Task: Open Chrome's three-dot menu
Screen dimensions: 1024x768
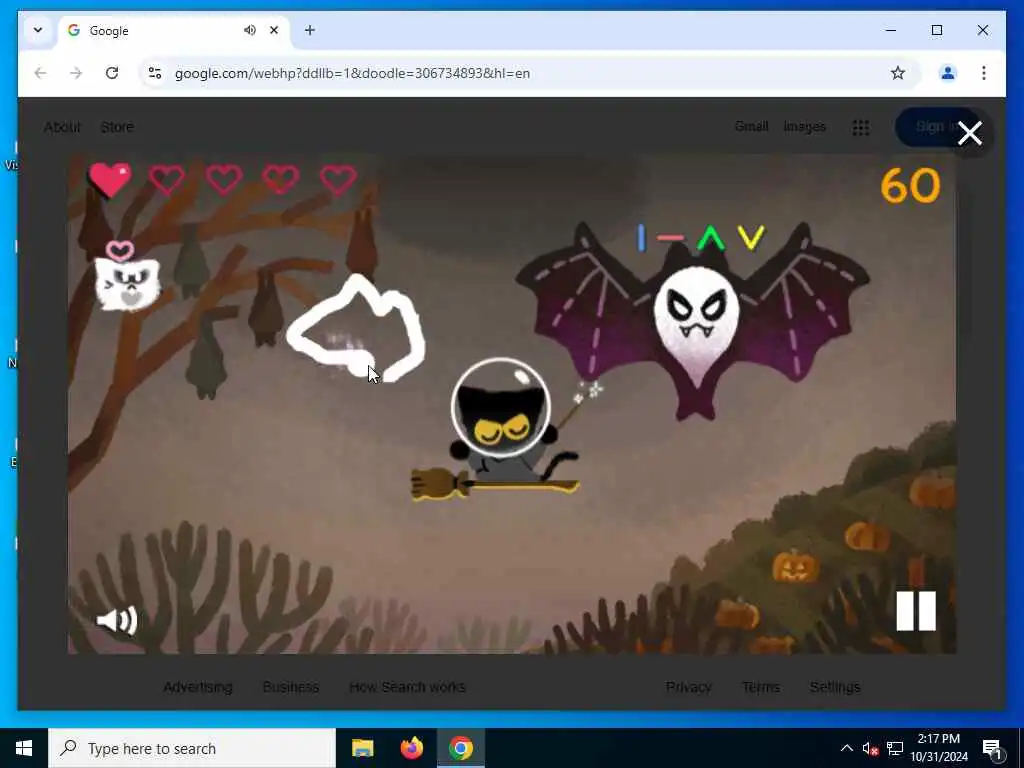Action: (x=984, y=73)
